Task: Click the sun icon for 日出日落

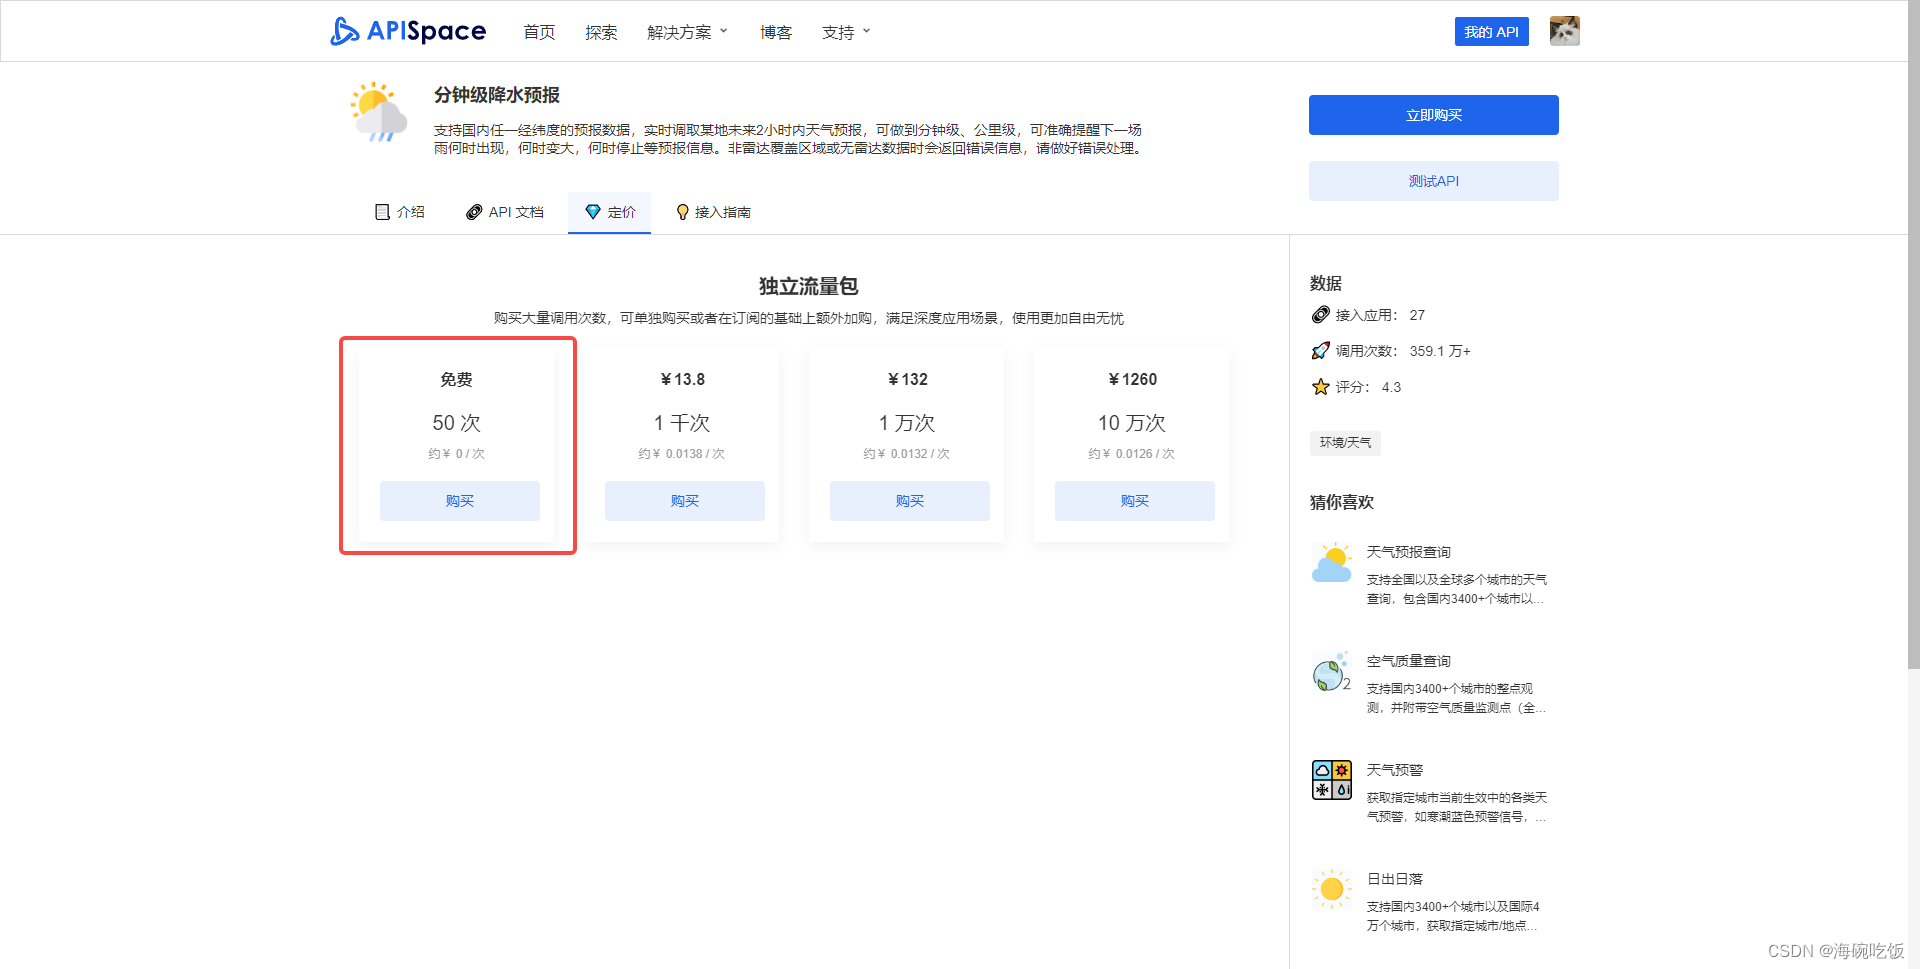Action: click(x=1331, y=889)
